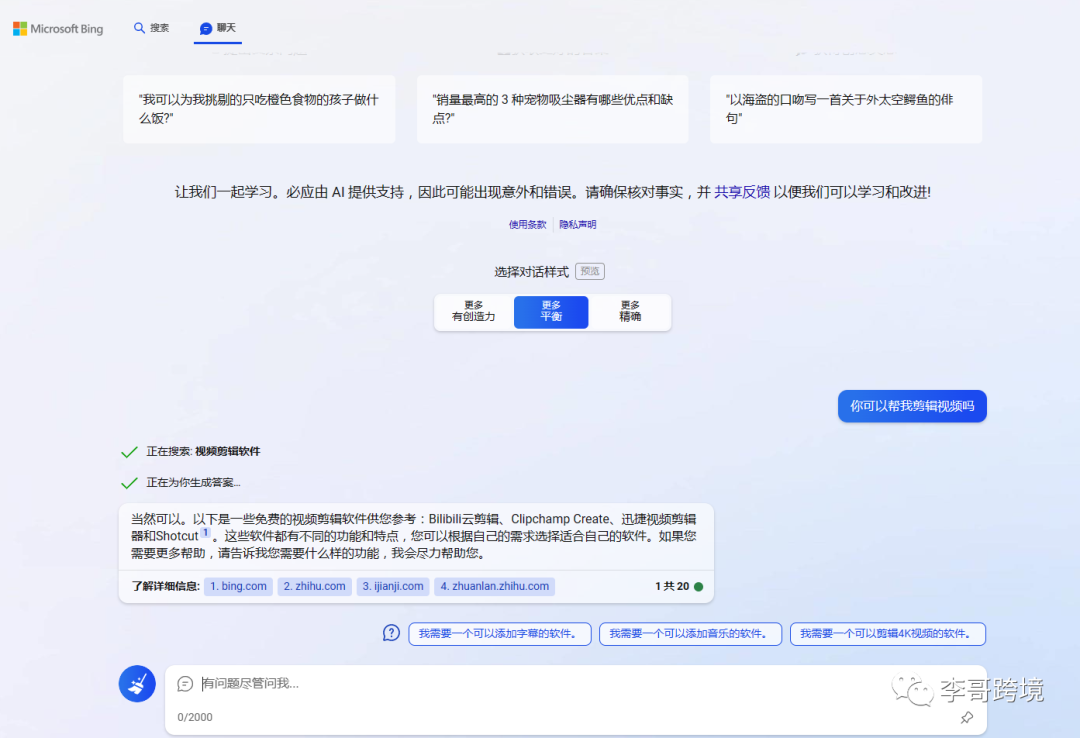Click the new topic broom button
This screenshot has width=1080, height=738.
[x=137, y=684]
